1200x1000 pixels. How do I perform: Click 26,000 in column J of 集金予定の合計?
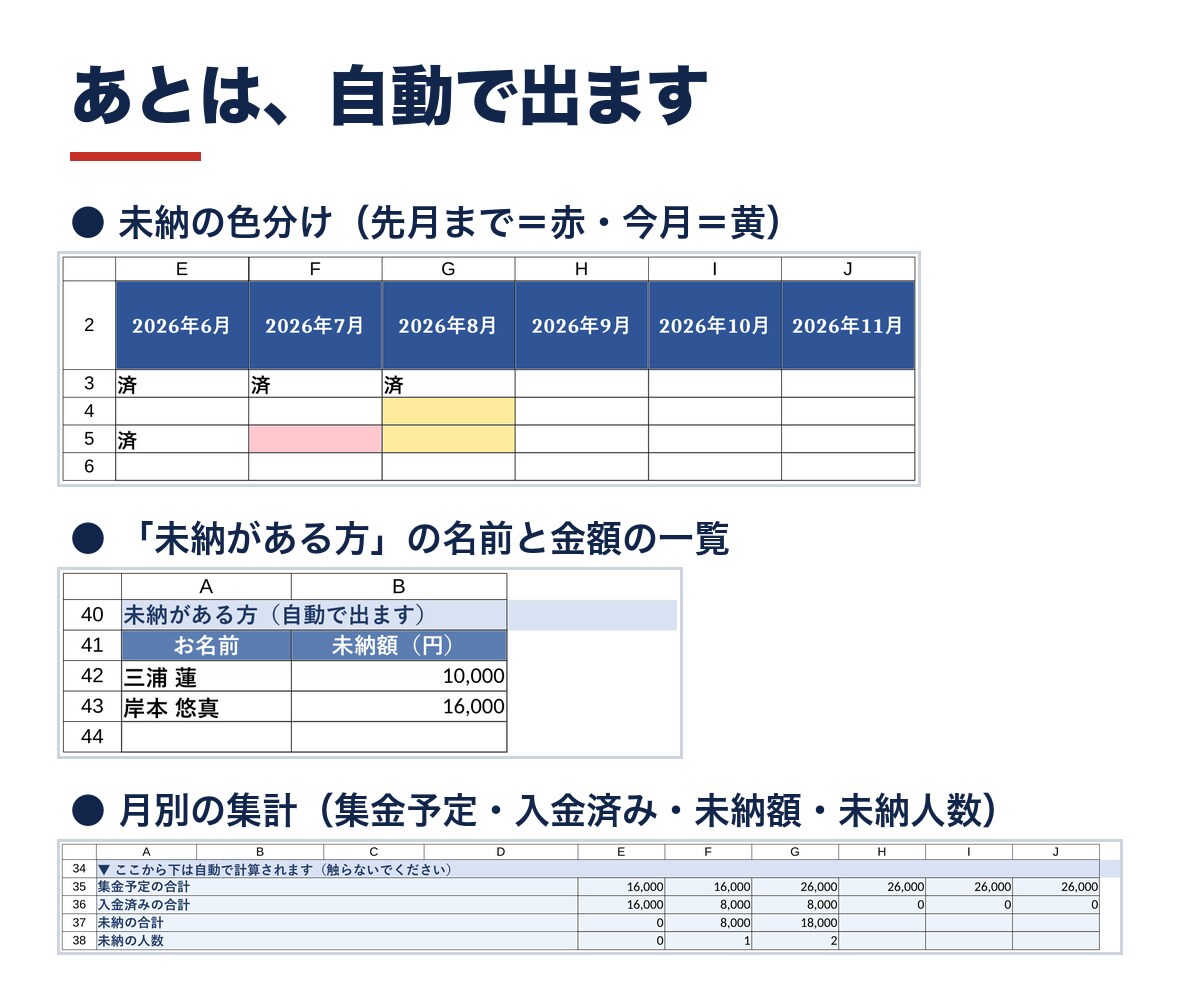(1056, 887)
